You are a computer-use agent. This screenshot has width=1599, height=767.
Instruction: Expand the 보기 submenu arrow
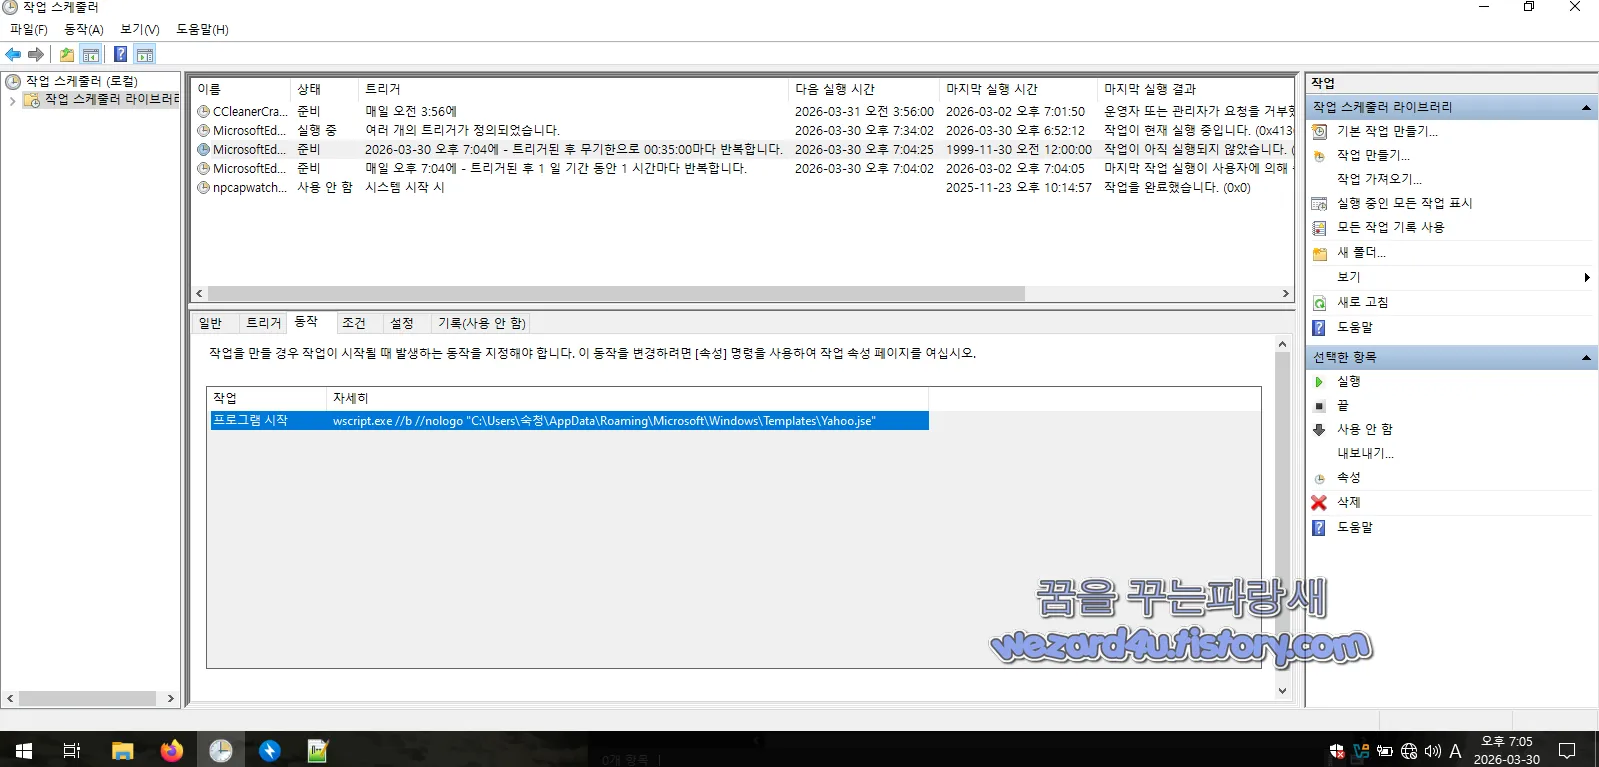coord(1587,277)
